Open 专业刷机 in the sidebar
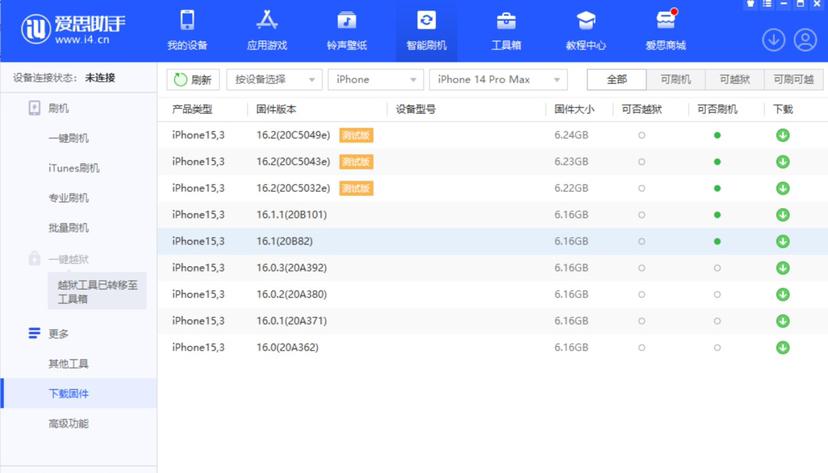Viewport: 828px width, 473px height. click(69, 198)
